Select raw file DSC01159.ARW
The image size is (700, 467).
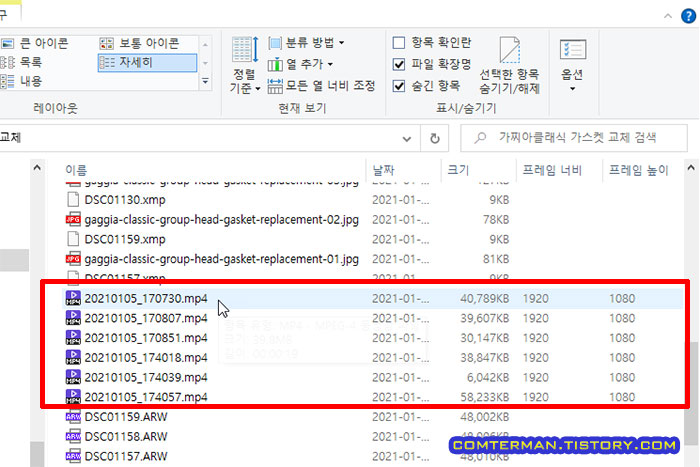pyautogui.click(x=126, y=417)
